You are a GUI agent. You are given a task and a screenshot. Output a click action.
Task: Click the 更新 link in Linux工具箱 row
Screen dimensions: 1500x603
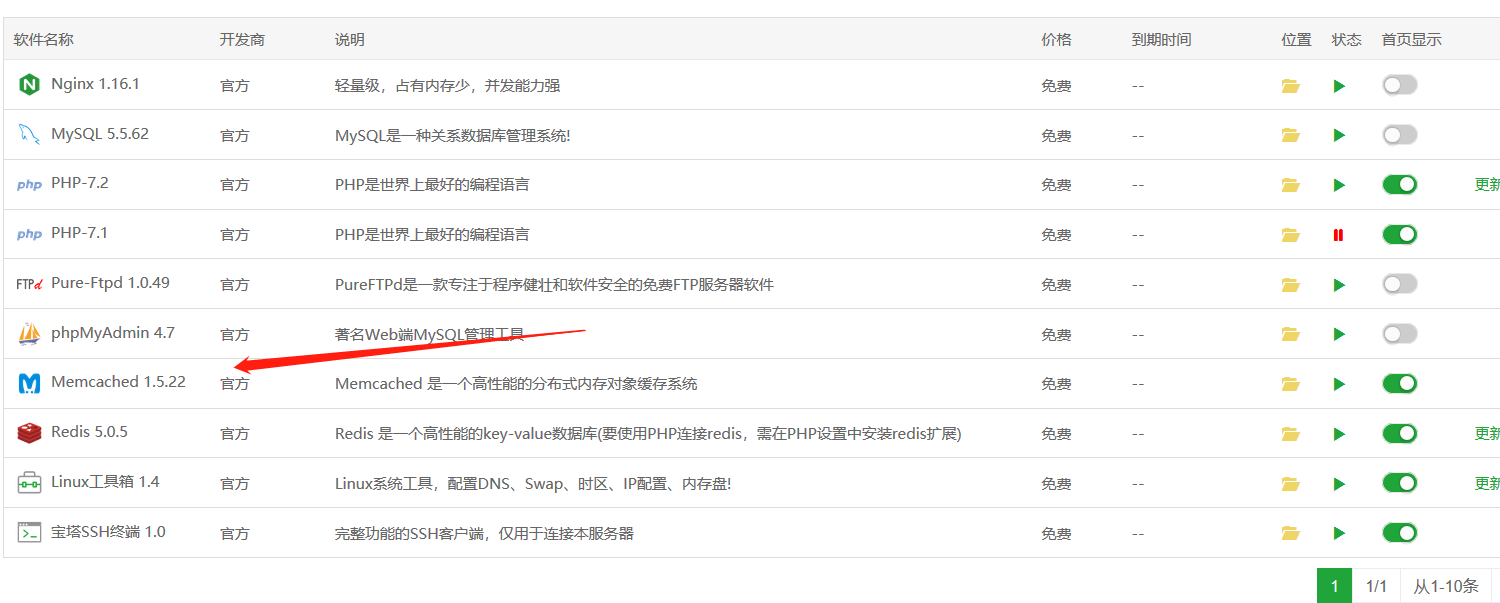[1487, 484]
